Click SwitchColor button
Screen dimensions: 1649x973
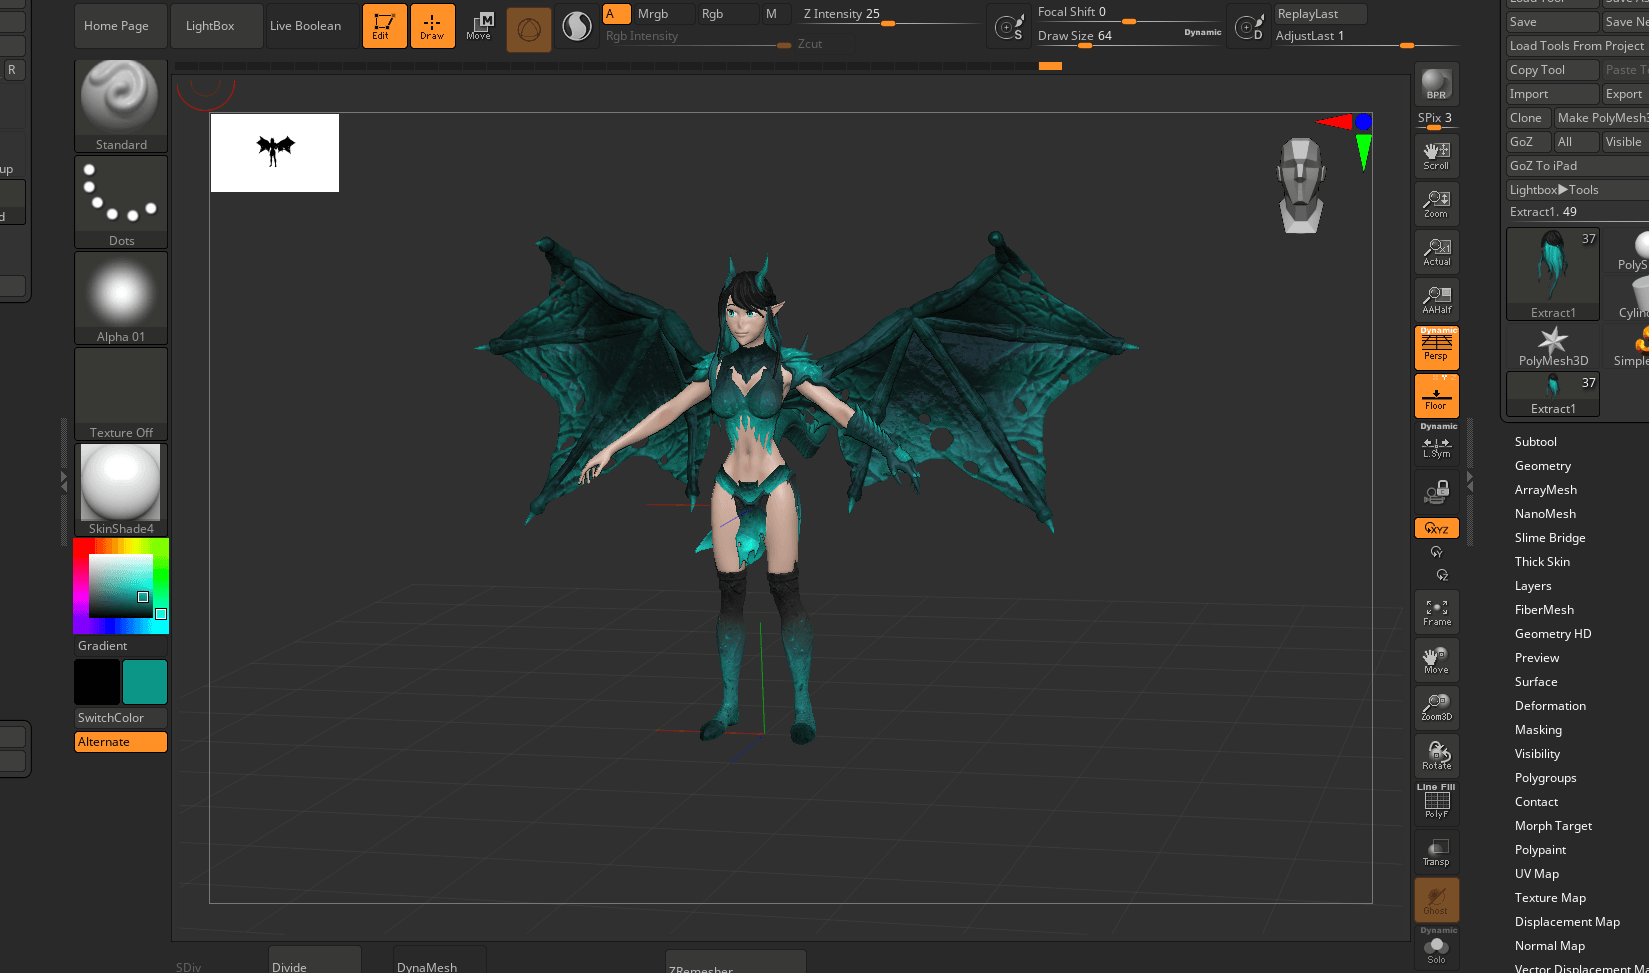click(x=121, y=718)
